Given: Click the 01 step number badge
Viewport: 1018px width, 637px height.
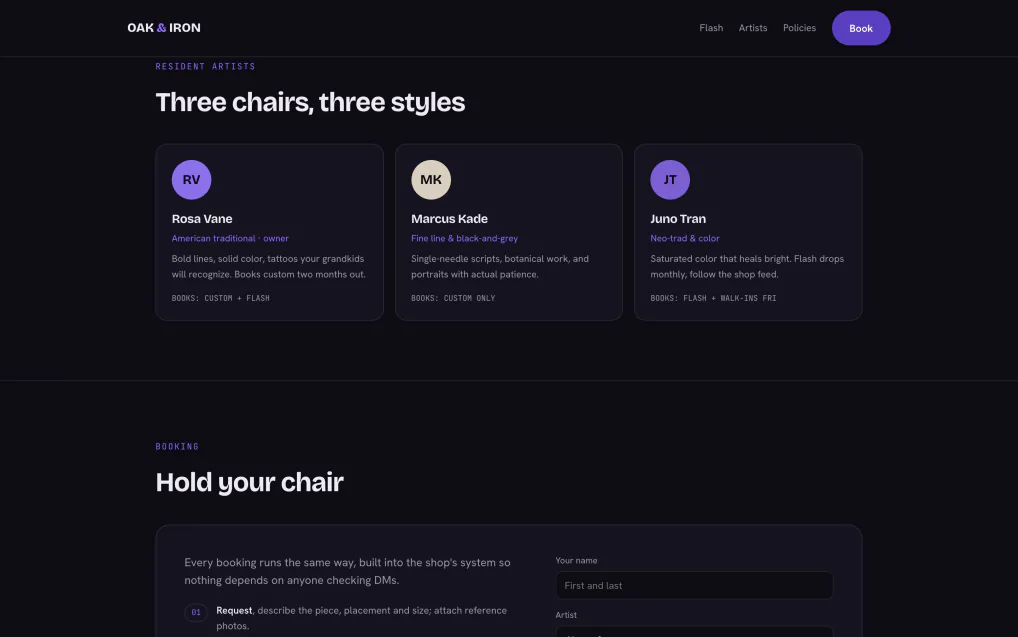Looking at the screenshot, I should [x=195, y=612].
